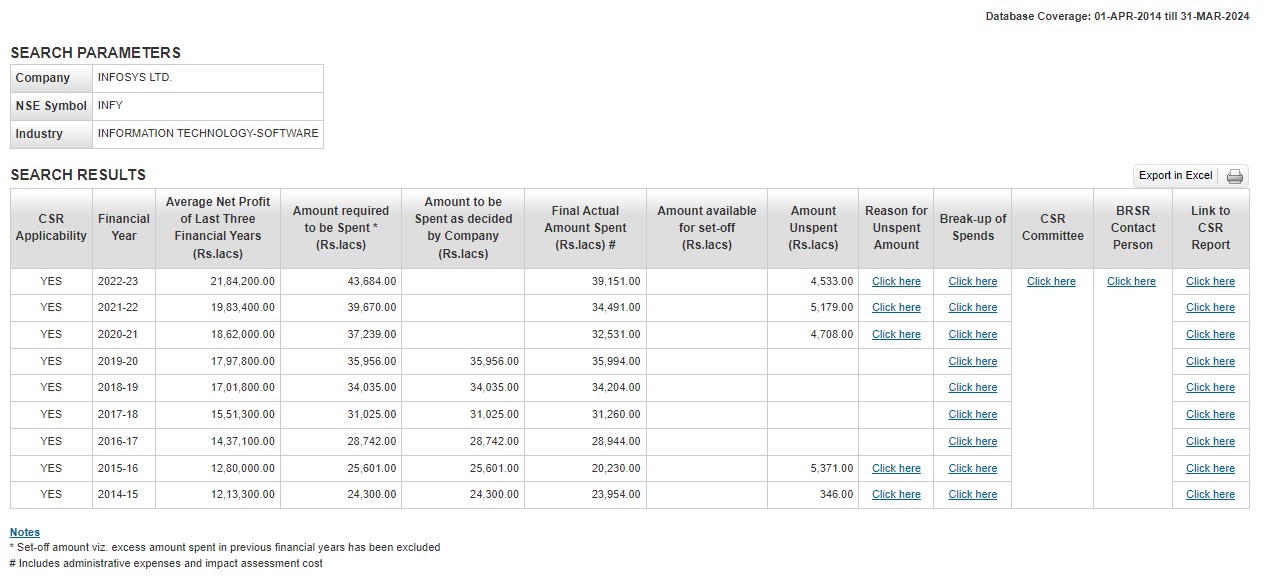View Break-up of Spends for 2016-17
This screenshot has height=586, width=1264.
click(972, 442)
